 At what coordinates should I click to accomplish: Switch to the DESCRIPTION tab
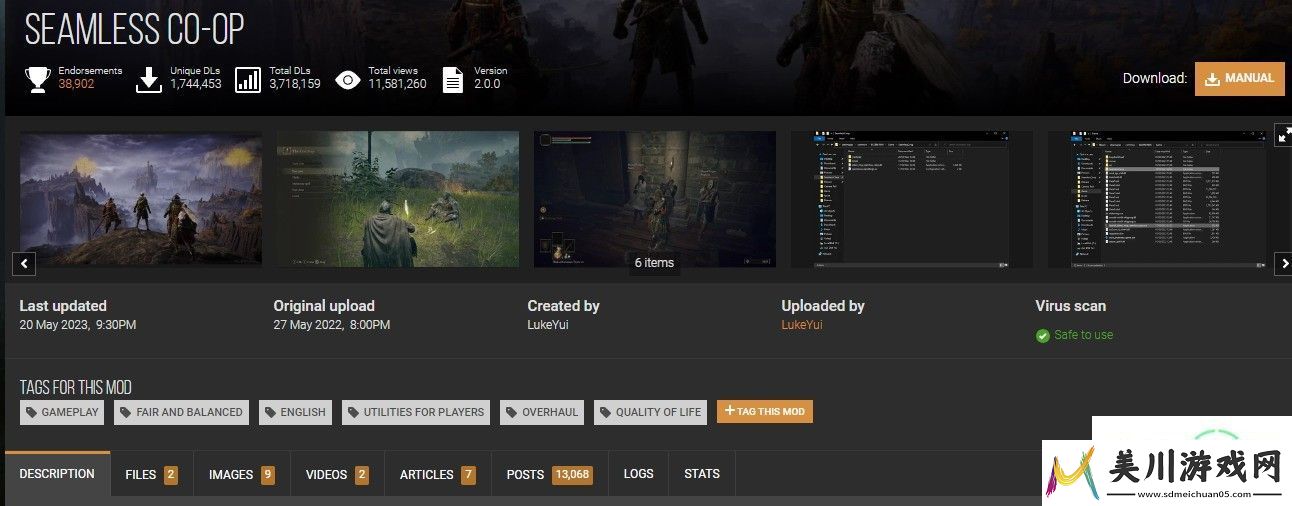[57, 474]
